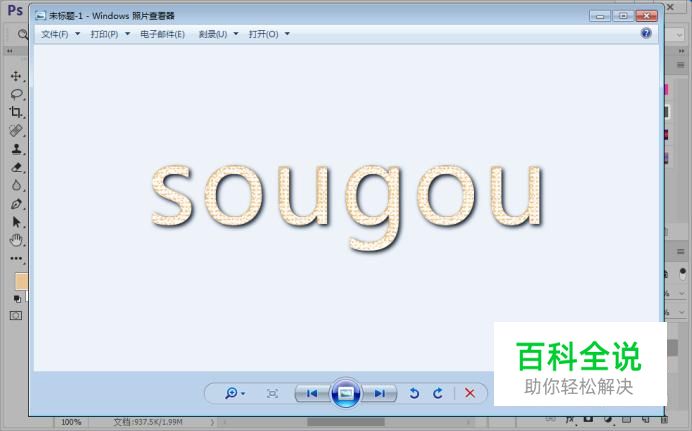
Task: Activate the Eraser tool in Photoshop
Action: click(x=16, y=167)
